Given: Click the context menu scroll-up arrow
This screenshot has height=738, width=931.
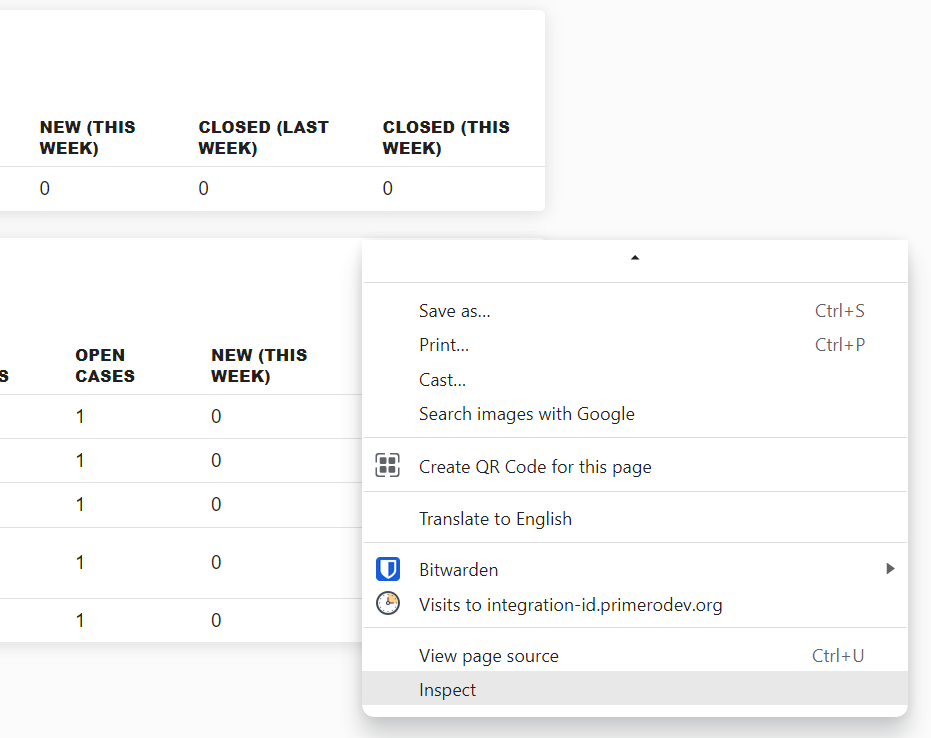Looking at the screenshot, I should 635,258.
